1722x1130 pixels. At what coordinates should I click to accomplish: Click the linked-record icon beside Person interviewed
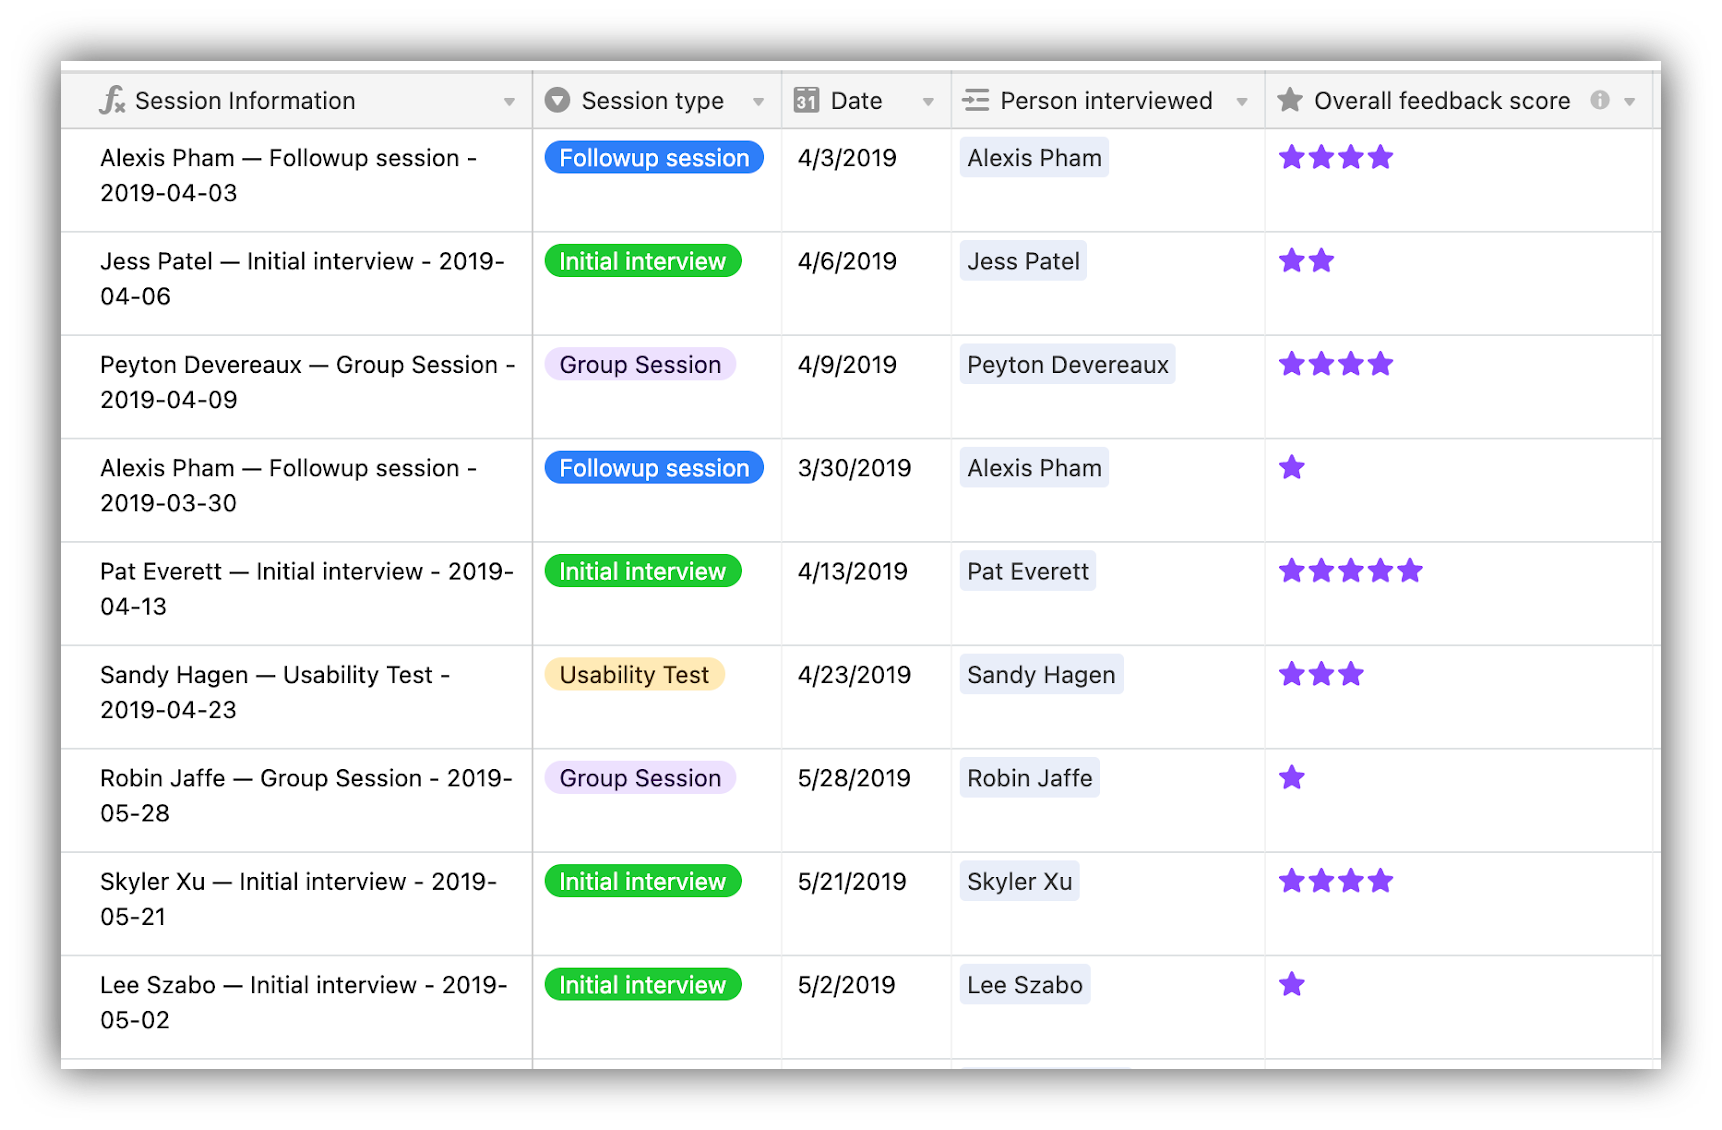click(975, 100)
